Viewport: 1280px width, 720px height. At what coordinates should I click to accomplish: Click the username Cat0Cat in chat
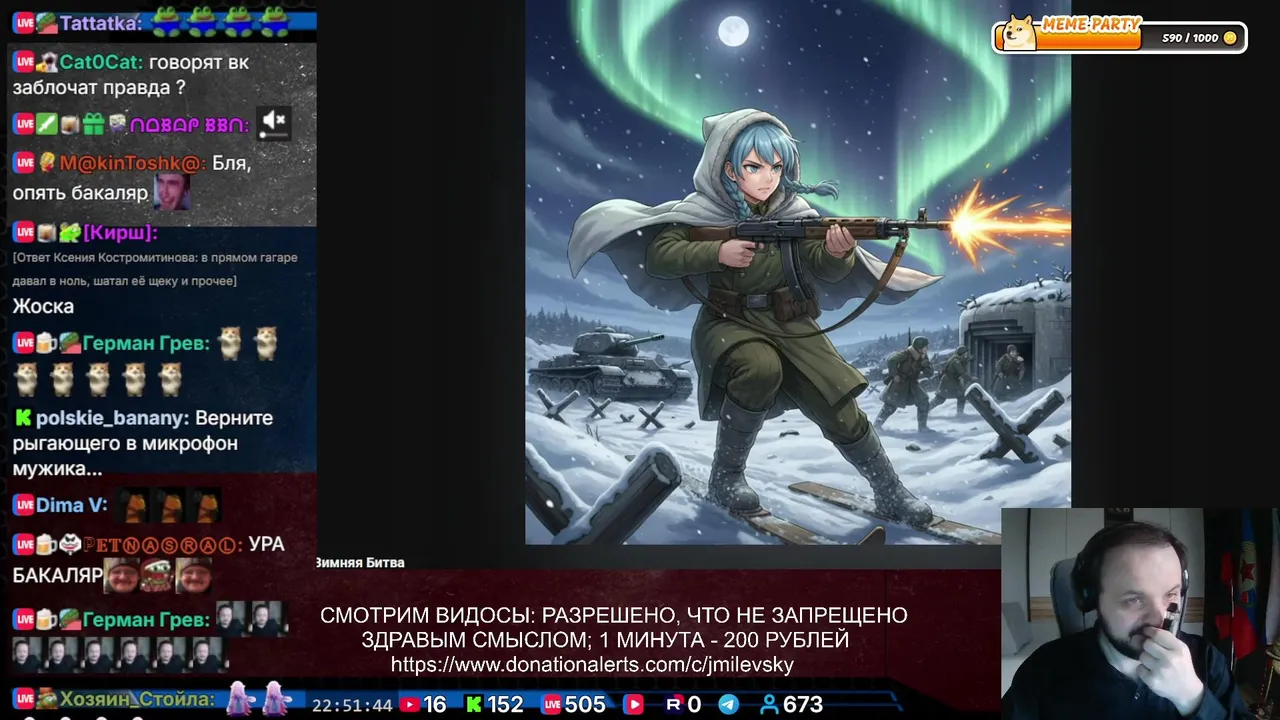coord(101,61)
